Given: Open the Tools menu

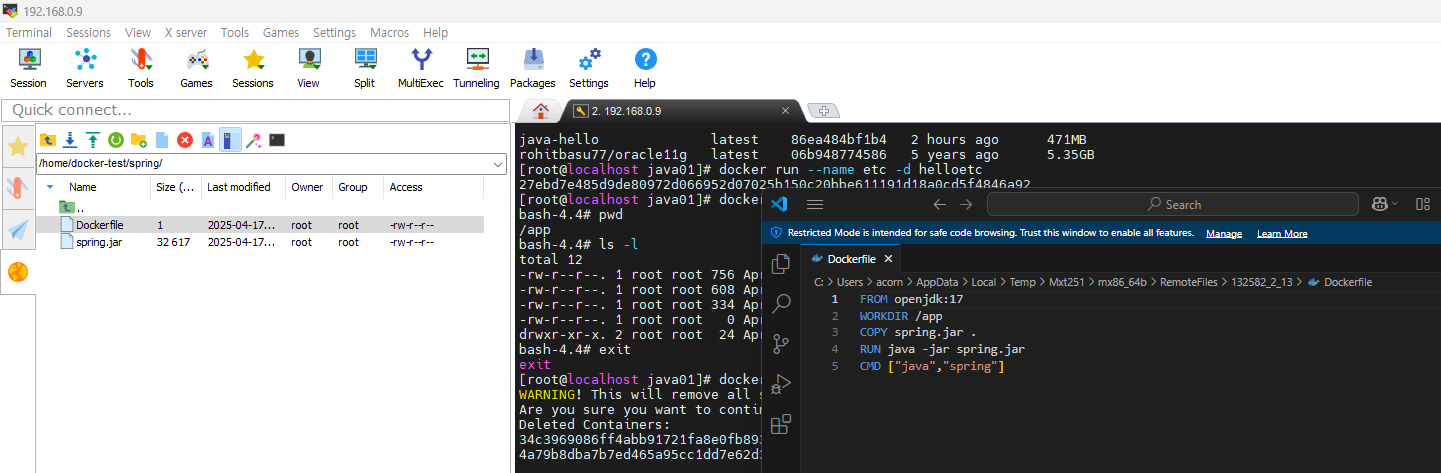Looking at the screenshot, I should click(235, 33).
